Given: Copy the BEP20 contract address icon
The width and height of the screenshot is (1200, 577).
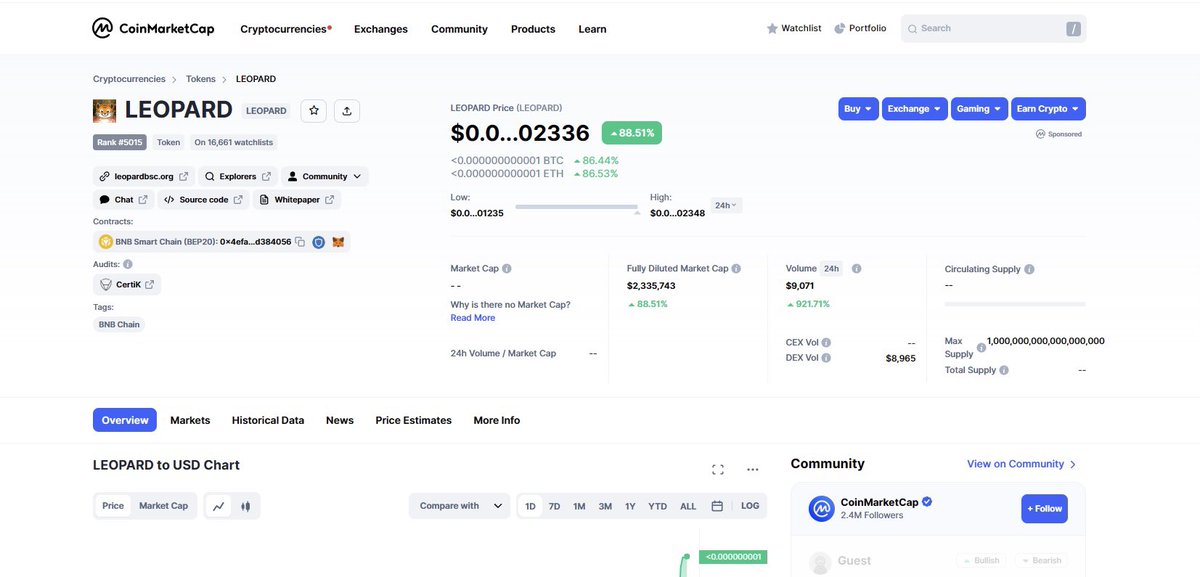Looking at the screenshot, I should [300, 242].
